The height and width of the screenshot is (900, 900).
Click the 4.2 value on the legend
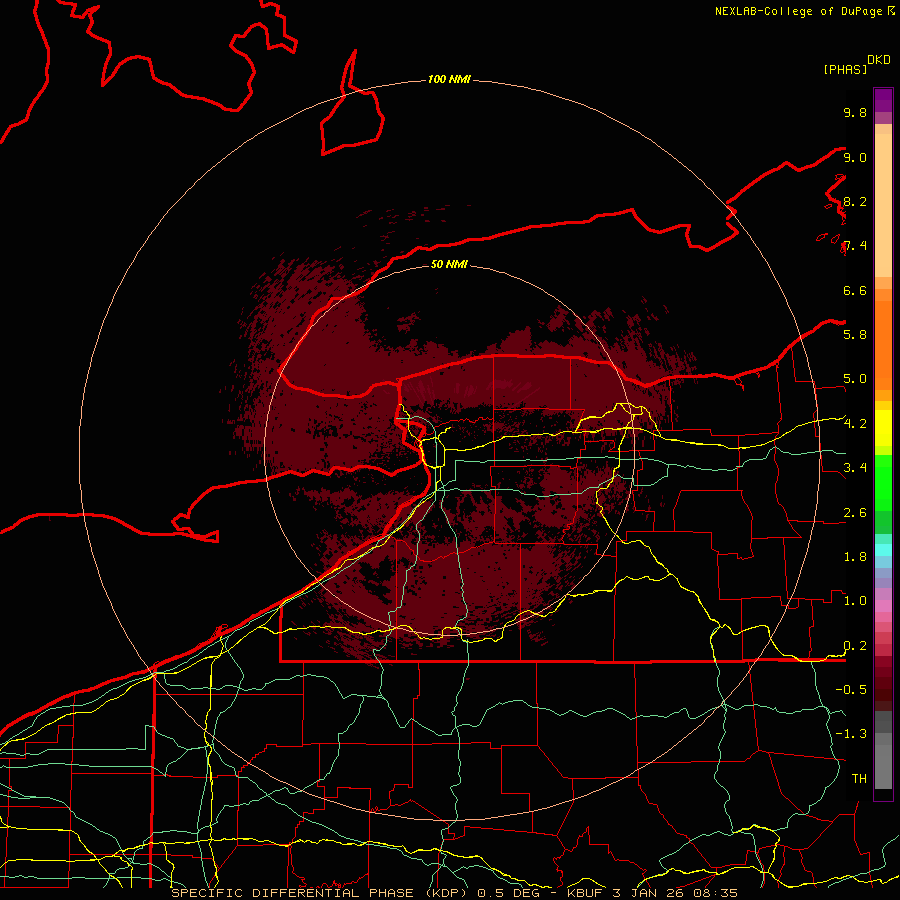[x=855, y=424]
